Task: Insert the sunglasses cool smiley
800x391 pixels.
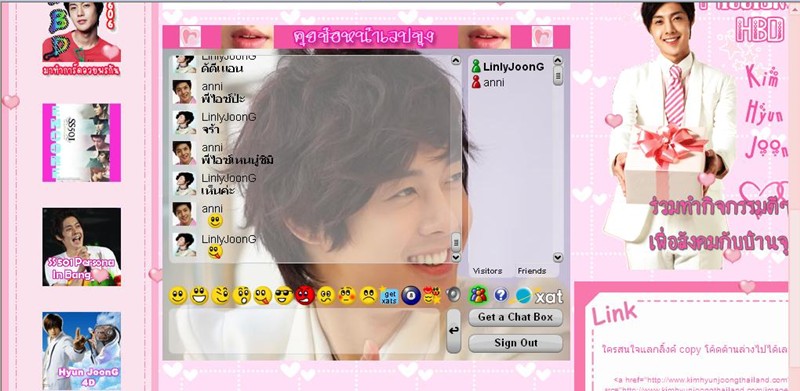Action: coord(284,296)
